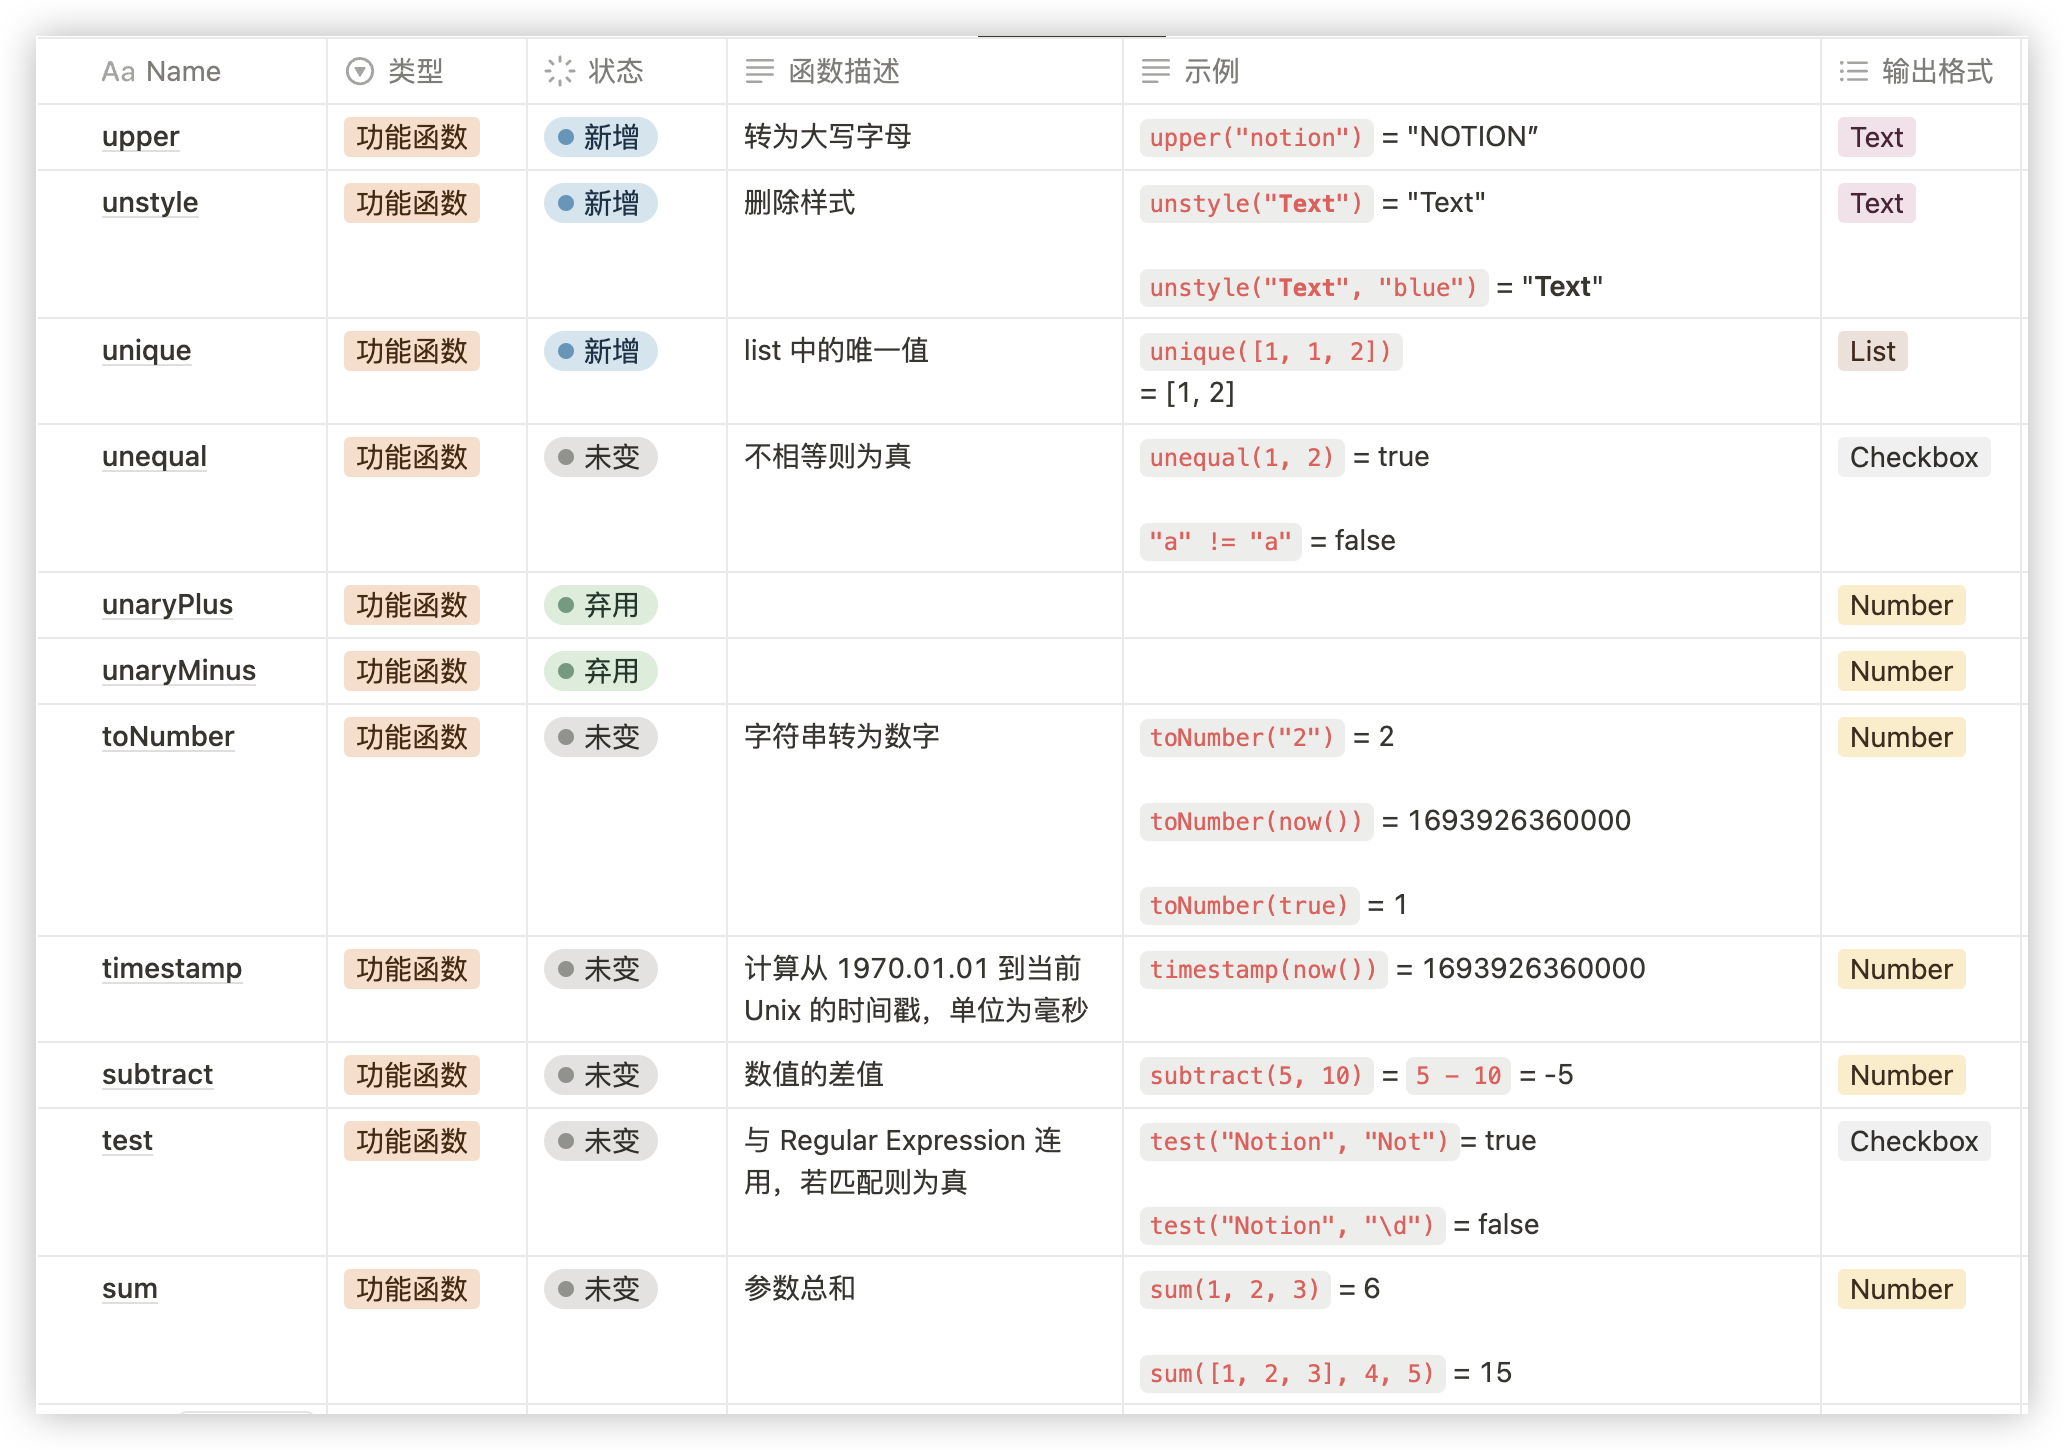Image resolution: width=2064 pixels, height=1450 pixels.
Task: Click the status spinner icon beside 状态
Action: click(559, 71)
